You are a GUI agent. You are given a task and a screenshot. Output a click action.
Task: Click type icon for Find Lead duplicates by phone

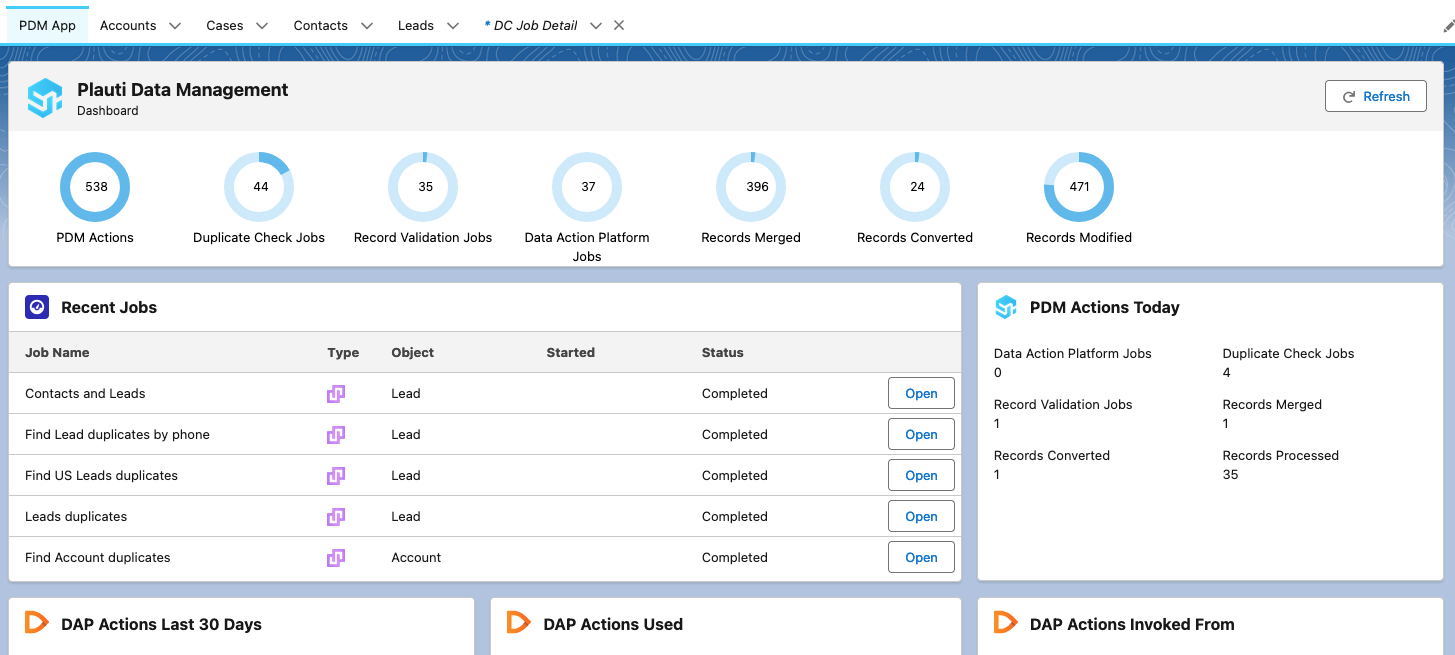(x=336, y=435)
